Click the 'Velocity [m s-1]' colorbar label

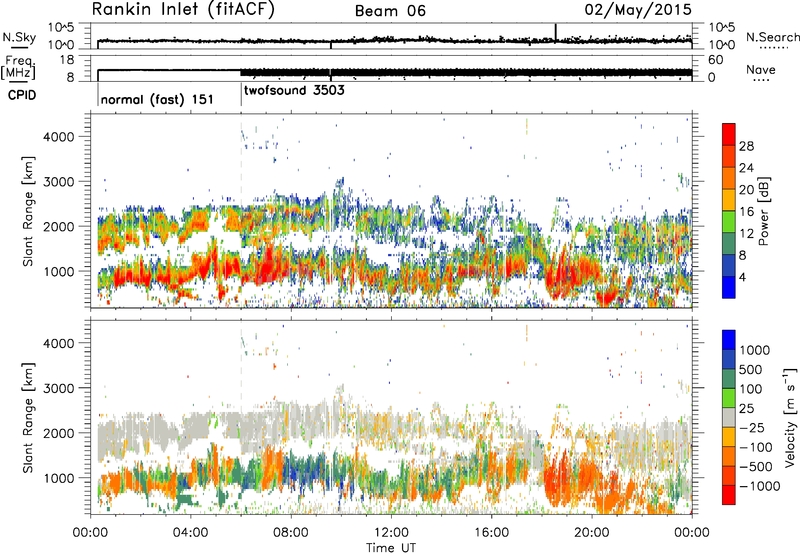(790, 417)
